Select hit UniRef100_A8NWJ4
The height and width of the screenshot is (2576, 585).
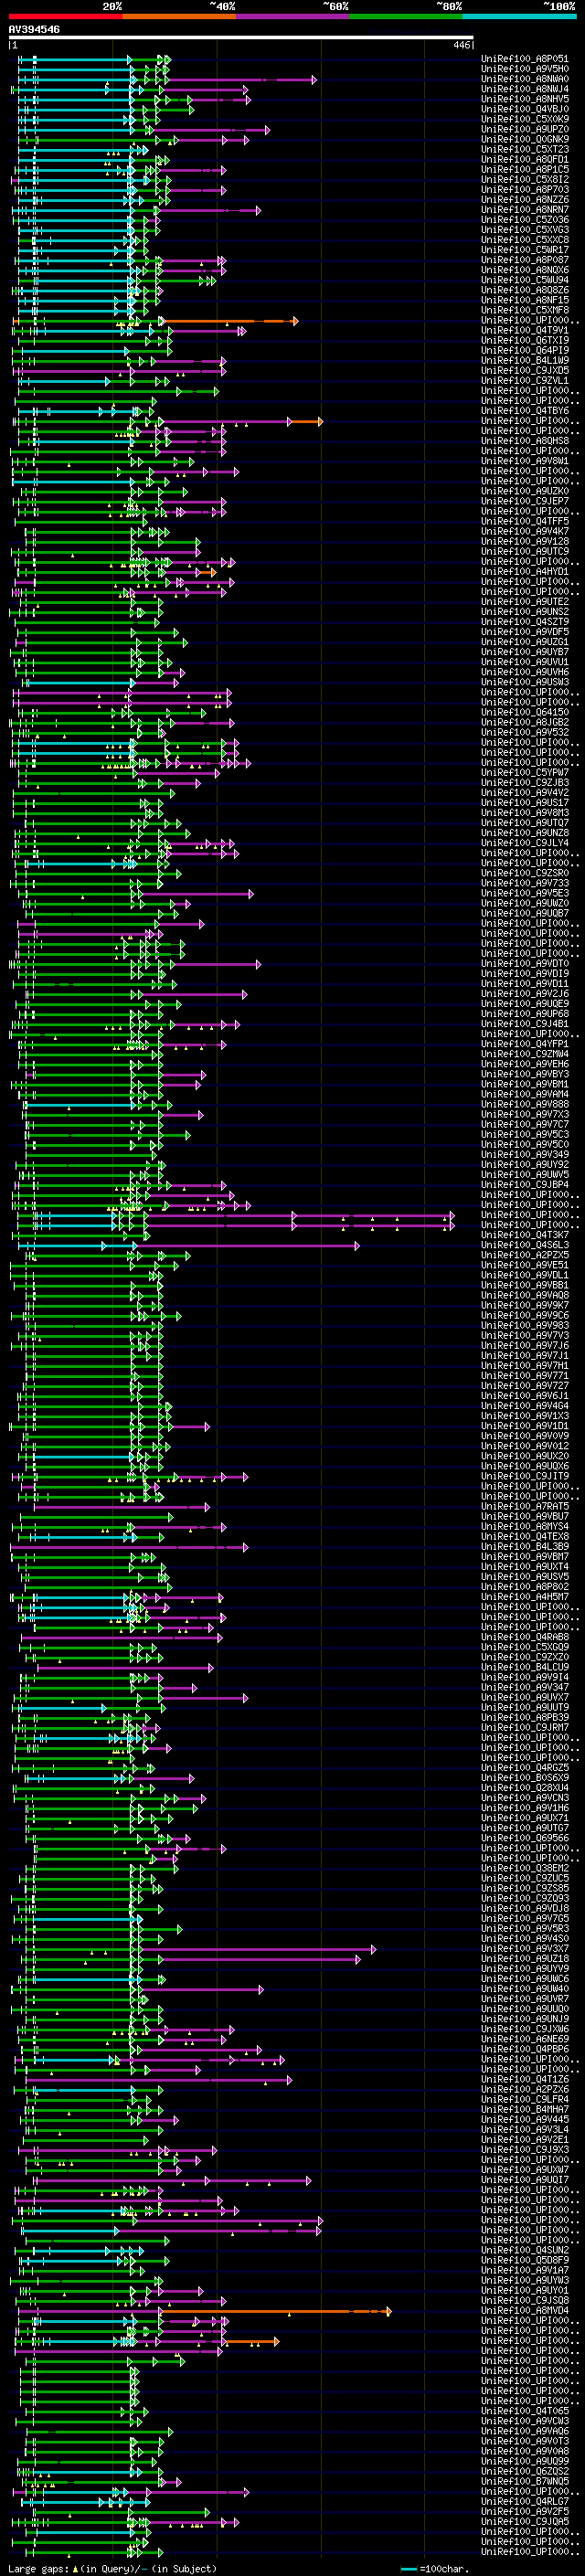pyautogui.click(x=525, y=89)
